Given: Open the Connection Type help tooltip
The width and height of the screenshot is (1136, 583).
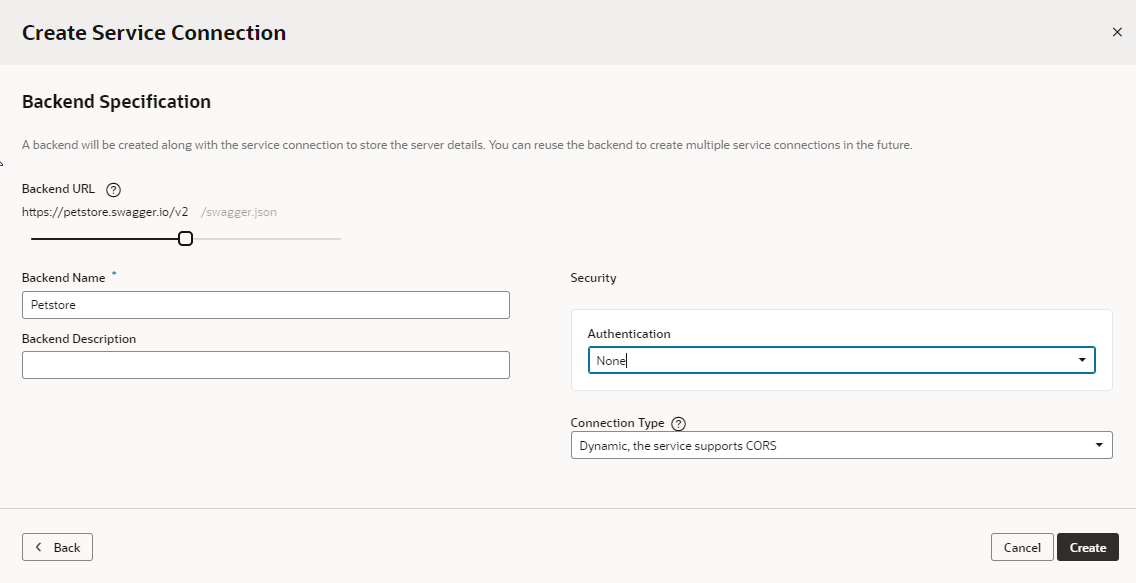Looking at the screenshot, I should pos(679,423).
